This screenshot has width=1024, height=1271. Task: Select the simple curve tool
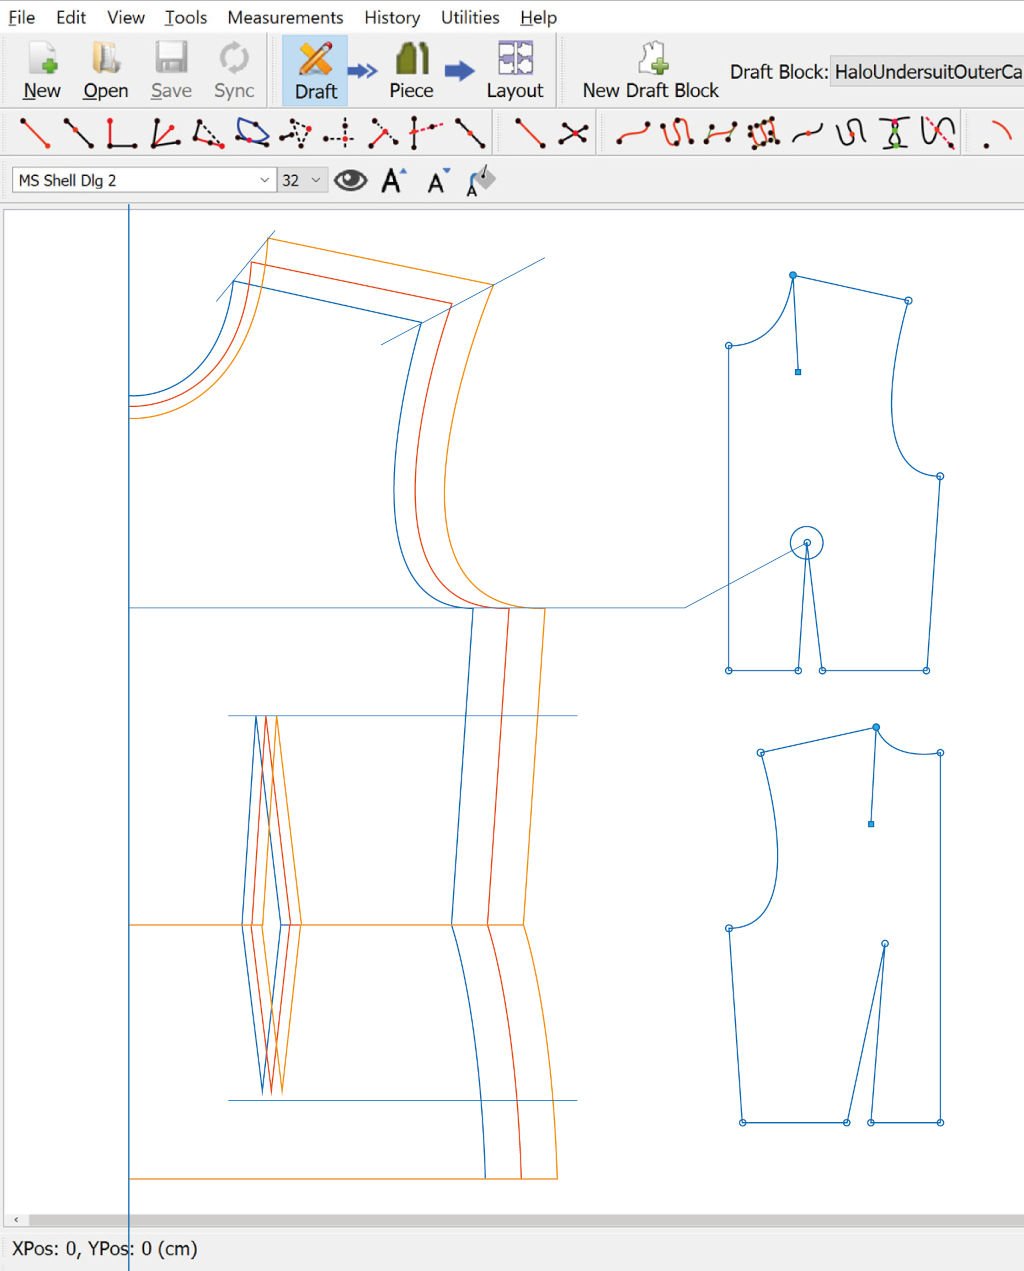[633, 133]
